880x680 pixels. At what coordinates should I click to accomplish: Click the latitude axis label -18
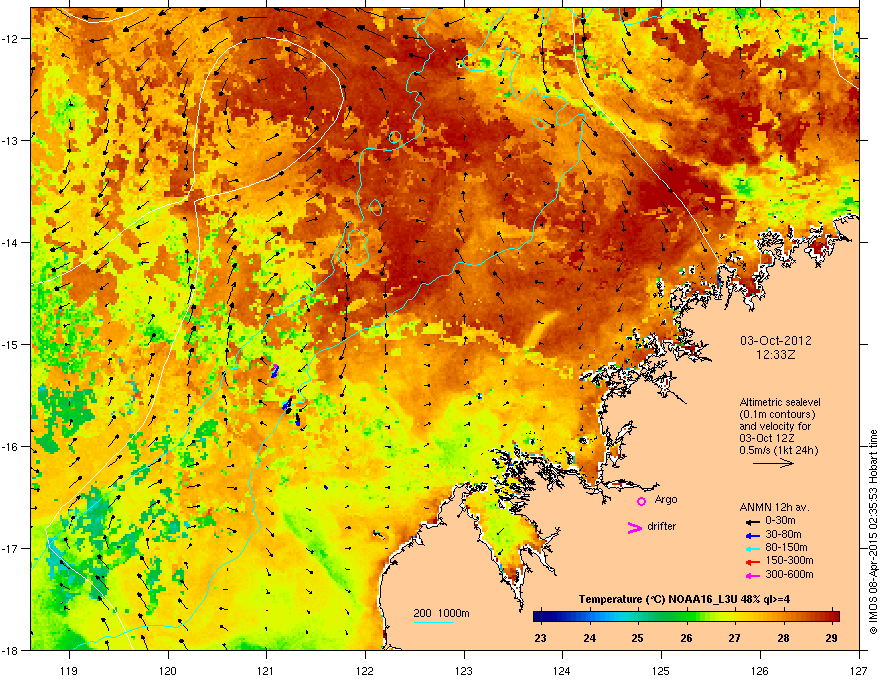10,650
